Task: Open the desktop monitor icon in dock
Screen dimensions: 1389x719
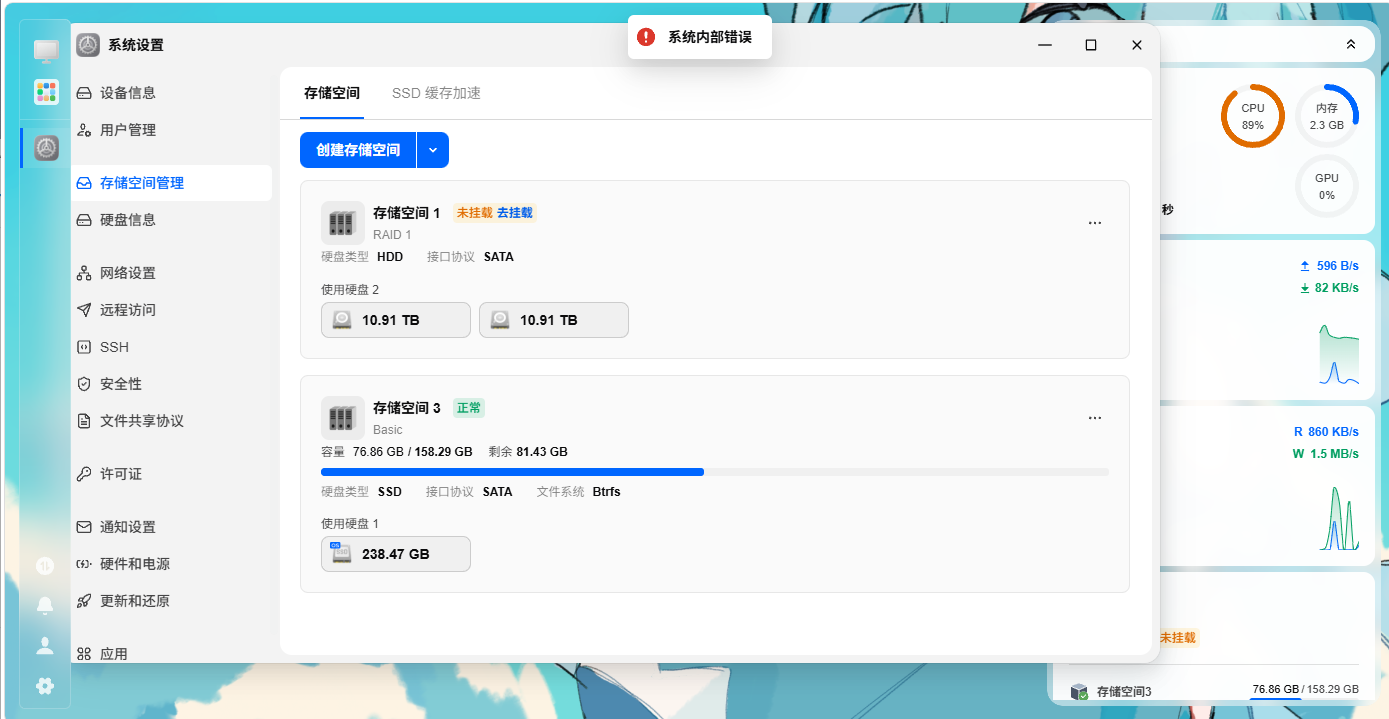Action: pos(46,50)
